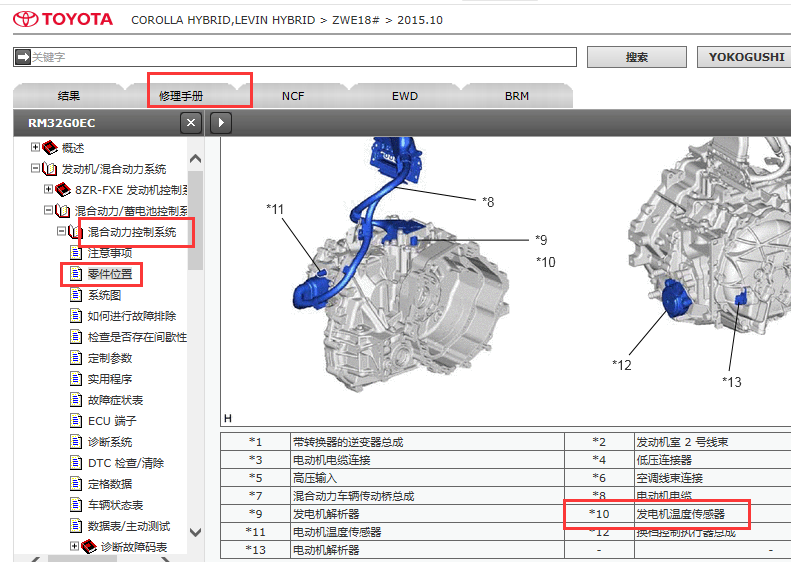The width and height of the screenshot is (791, 562).
Task: Click the page icon beside 零件位置
Action: point(76,274)
